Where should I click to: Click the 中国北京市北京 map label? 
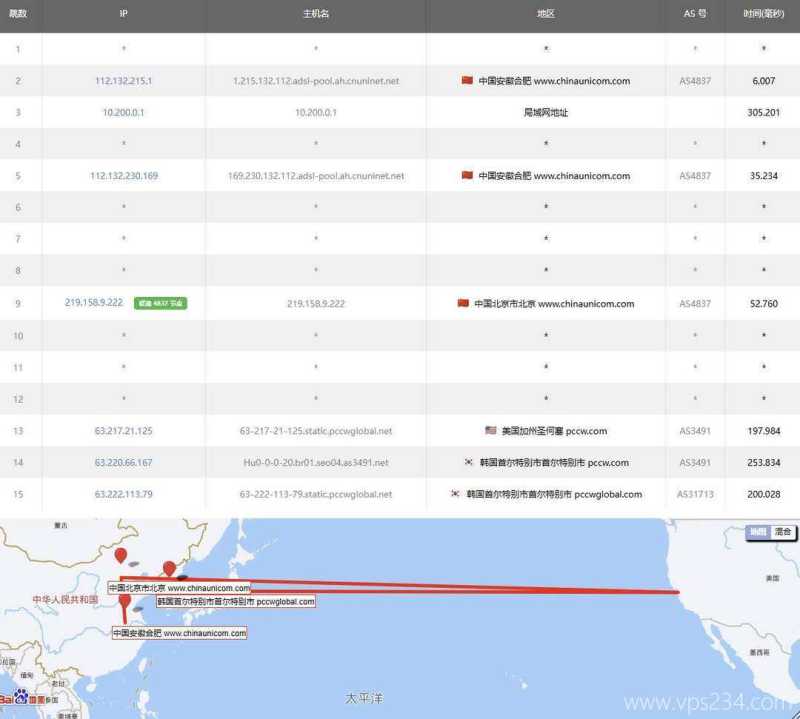pos(179,588)
